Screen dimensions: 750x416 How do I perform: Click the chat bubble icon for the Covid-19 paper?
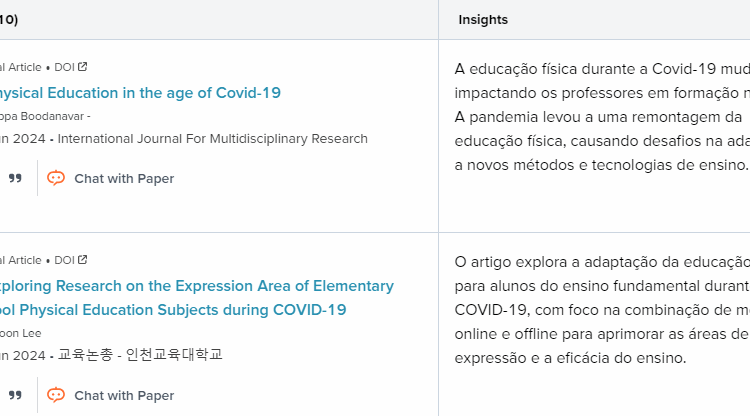click(x=56, y=179)
